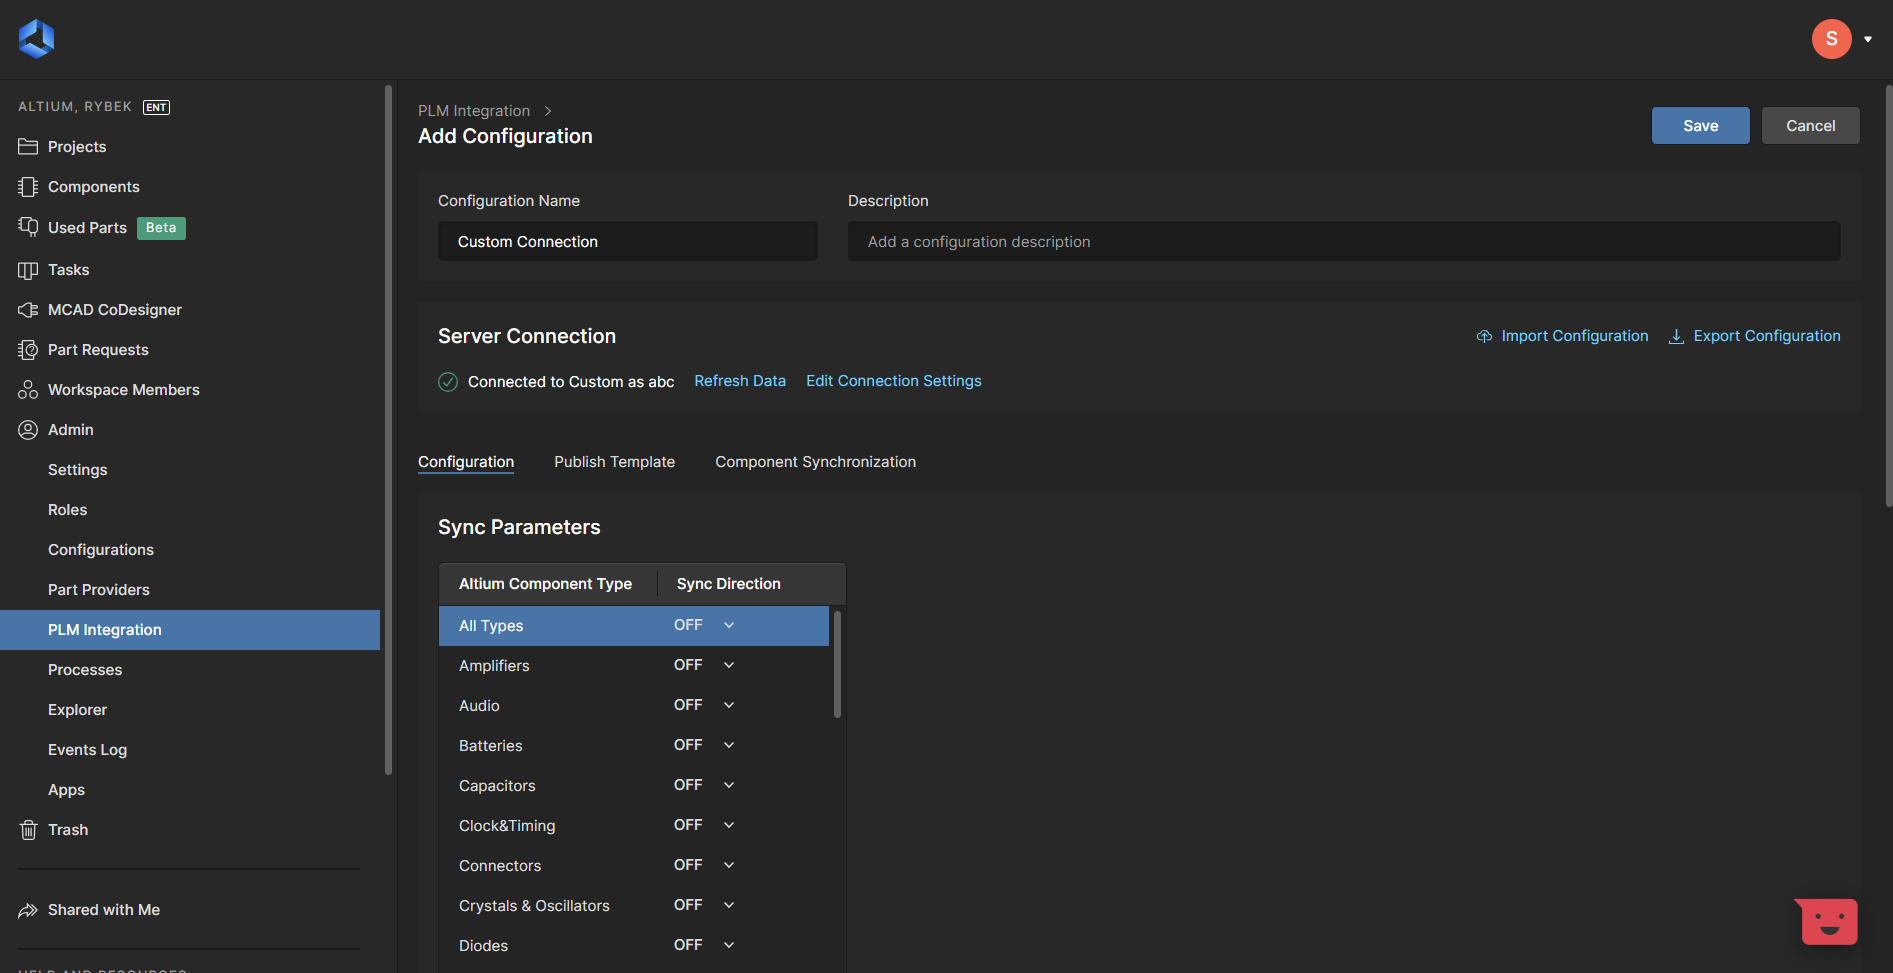Open Sync Direction dropdown for Diodes

pos(729,945)
